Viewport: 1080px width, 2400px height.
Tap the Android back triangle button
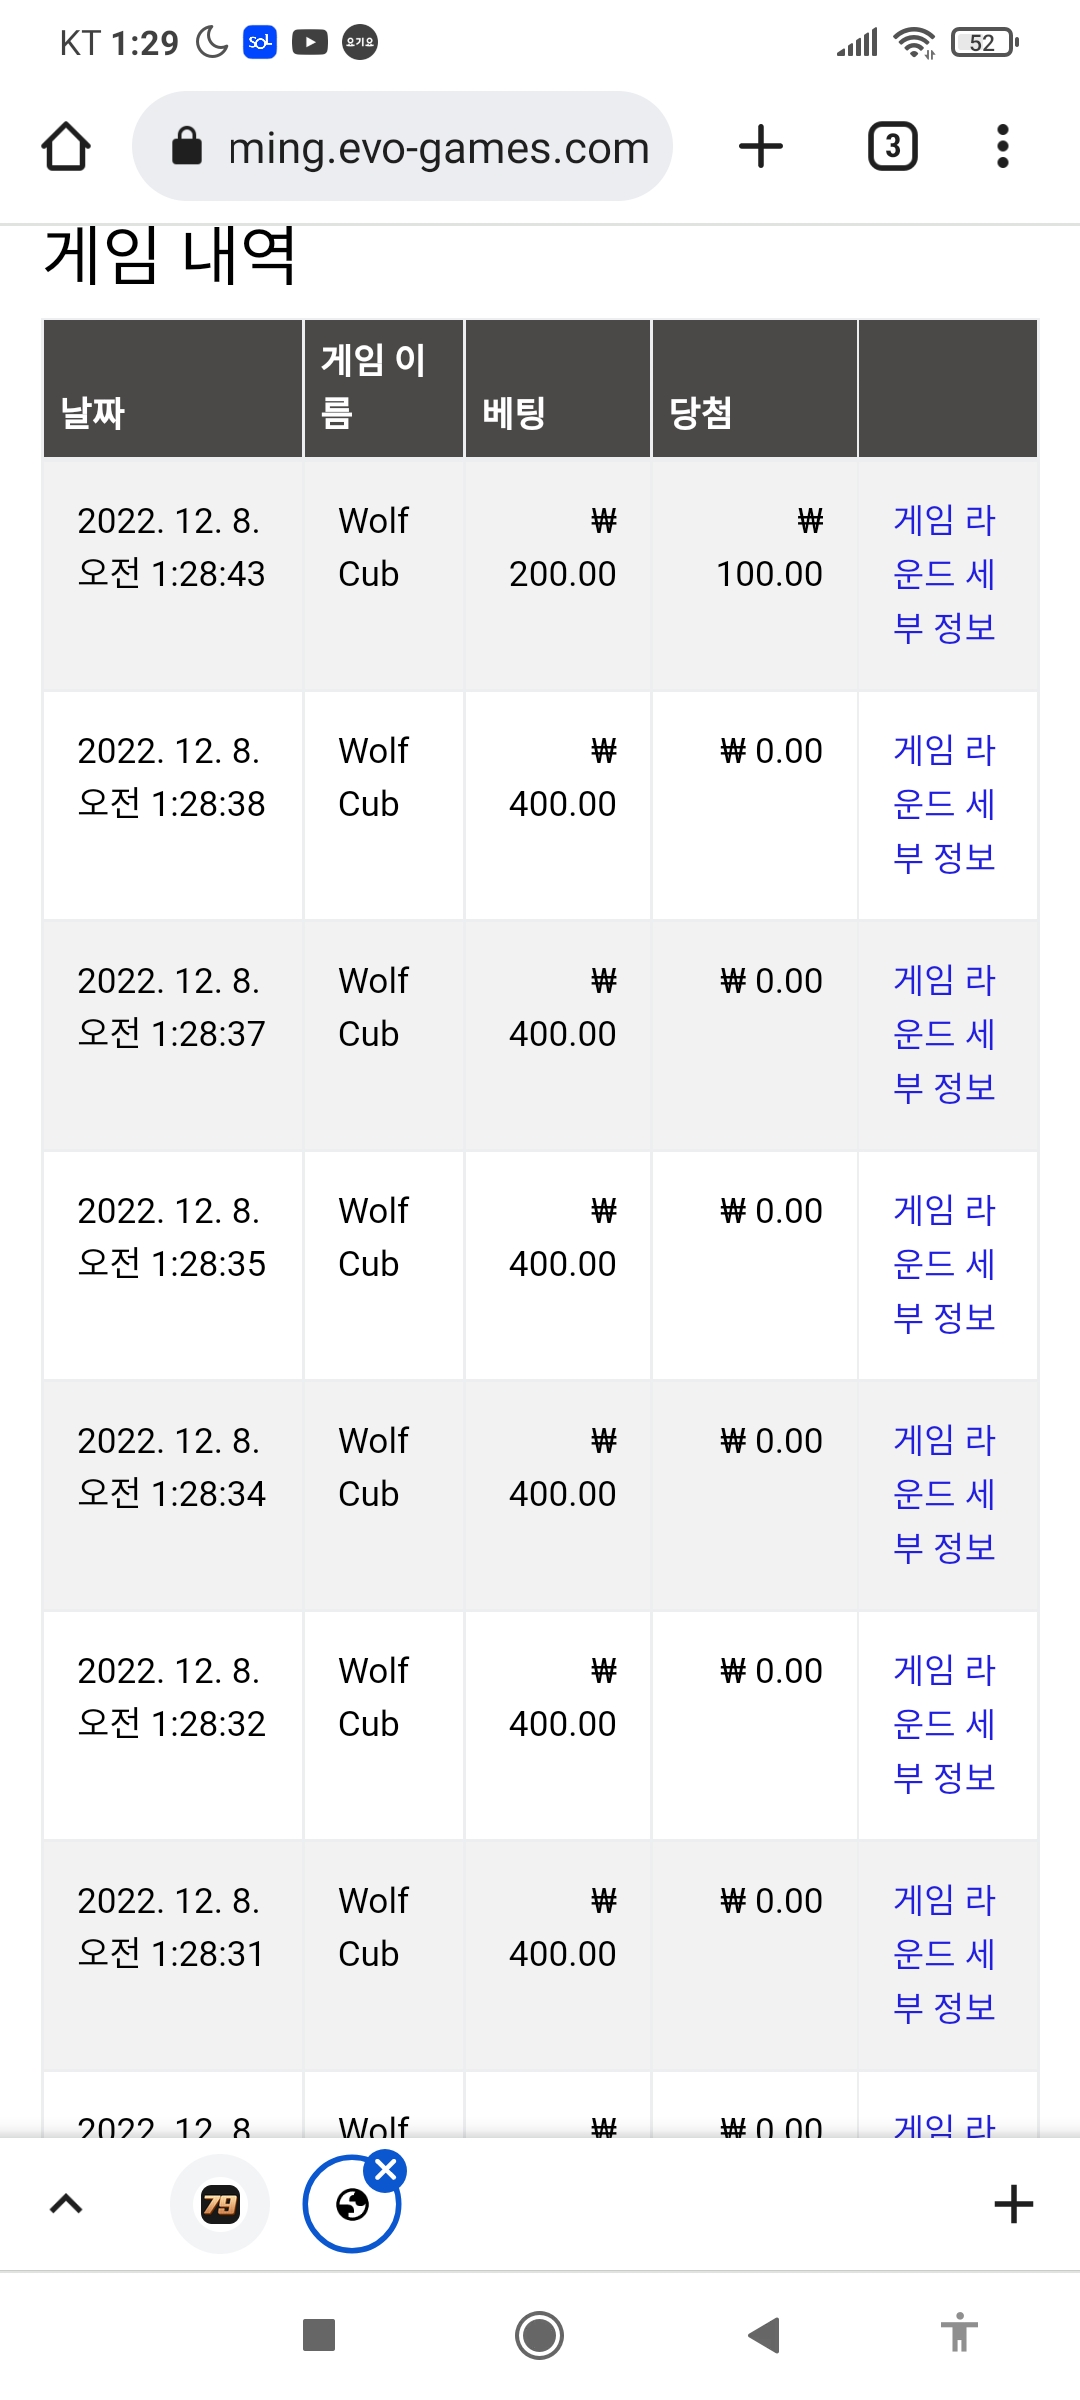coord(763,2335)
